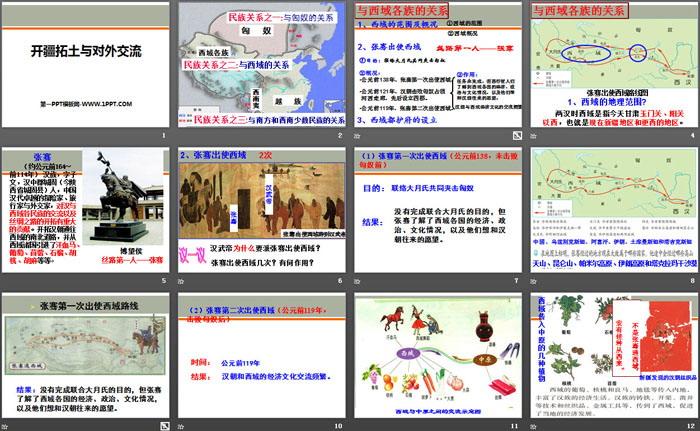Select slide 7 张骞第一次出使西域 purpose and result

pyautogui.click(x=438, y=210)
